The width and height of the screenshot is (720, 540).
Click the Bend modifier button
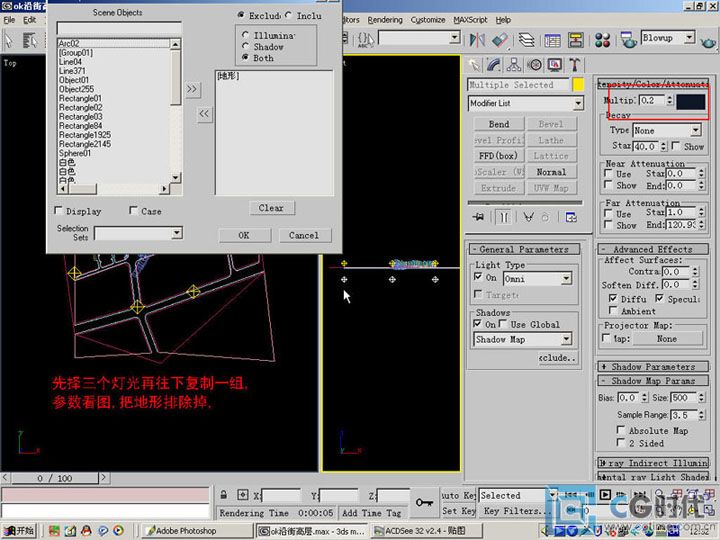498,125
